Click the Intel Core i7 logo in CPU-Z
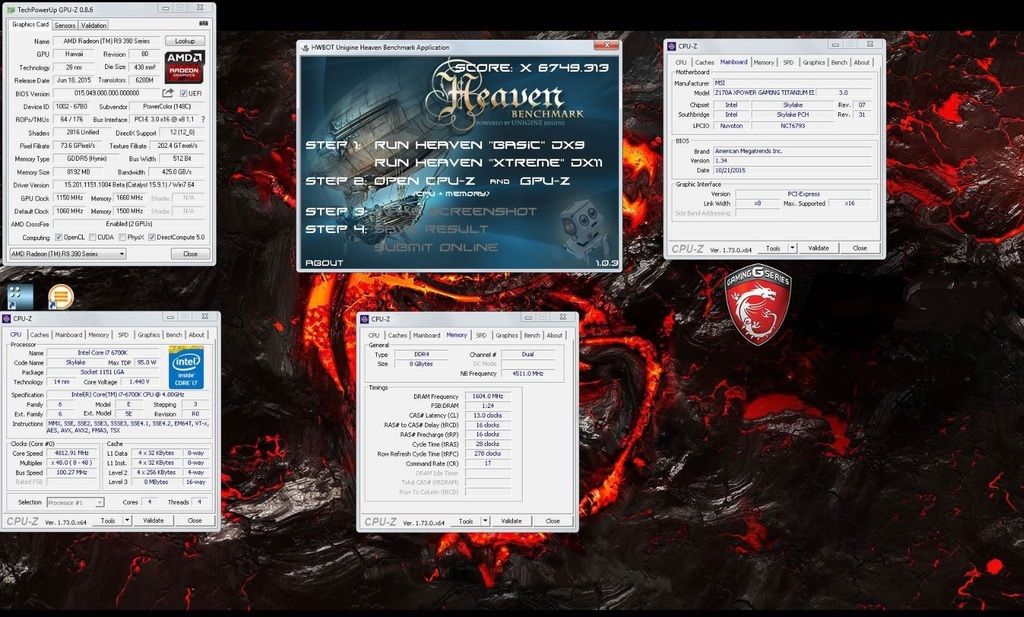This screenshot has height=617, width=1024. (186, 368)
